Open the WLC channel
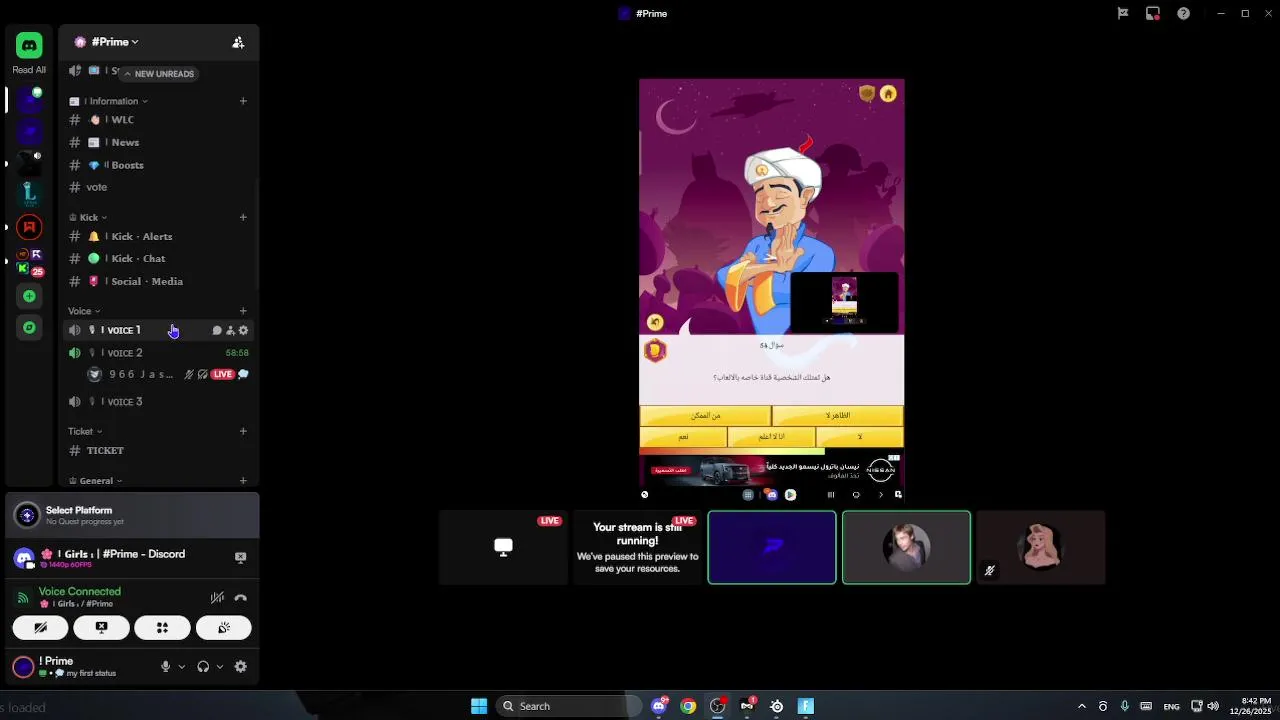1280x720 pixels. pyautogui.click(x=158, y=120)
